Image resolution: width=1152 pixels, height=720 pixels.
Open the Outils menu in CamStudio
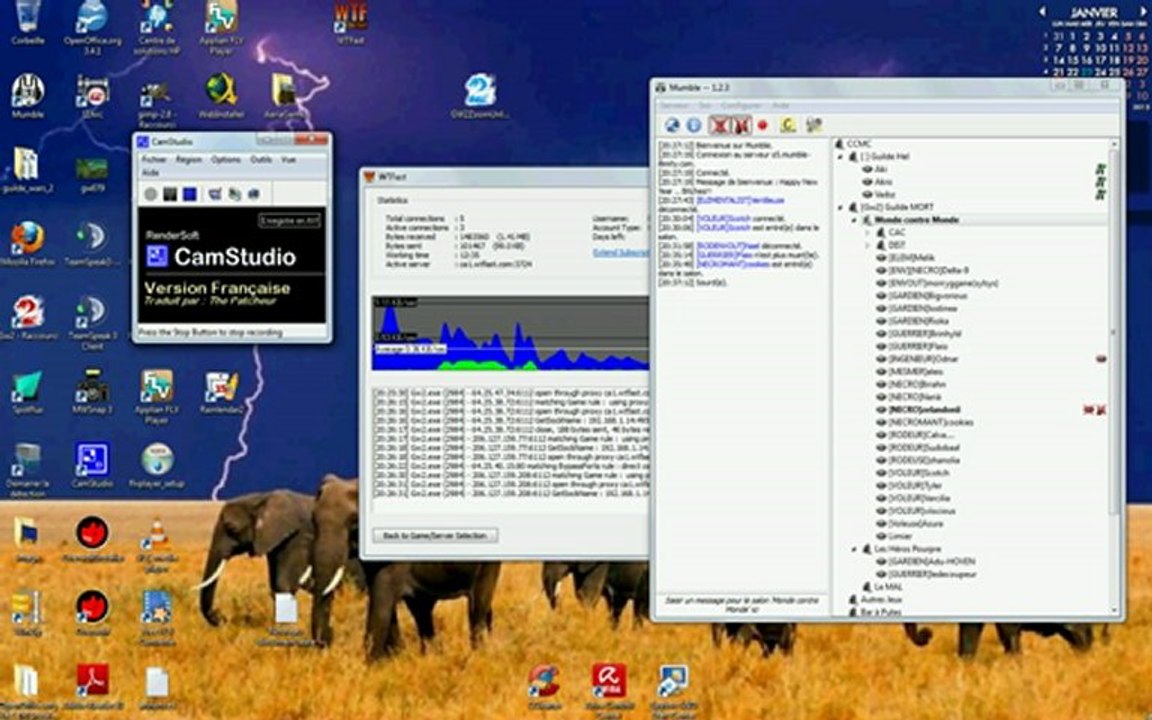pyautogui.click(x=261, y=159)
